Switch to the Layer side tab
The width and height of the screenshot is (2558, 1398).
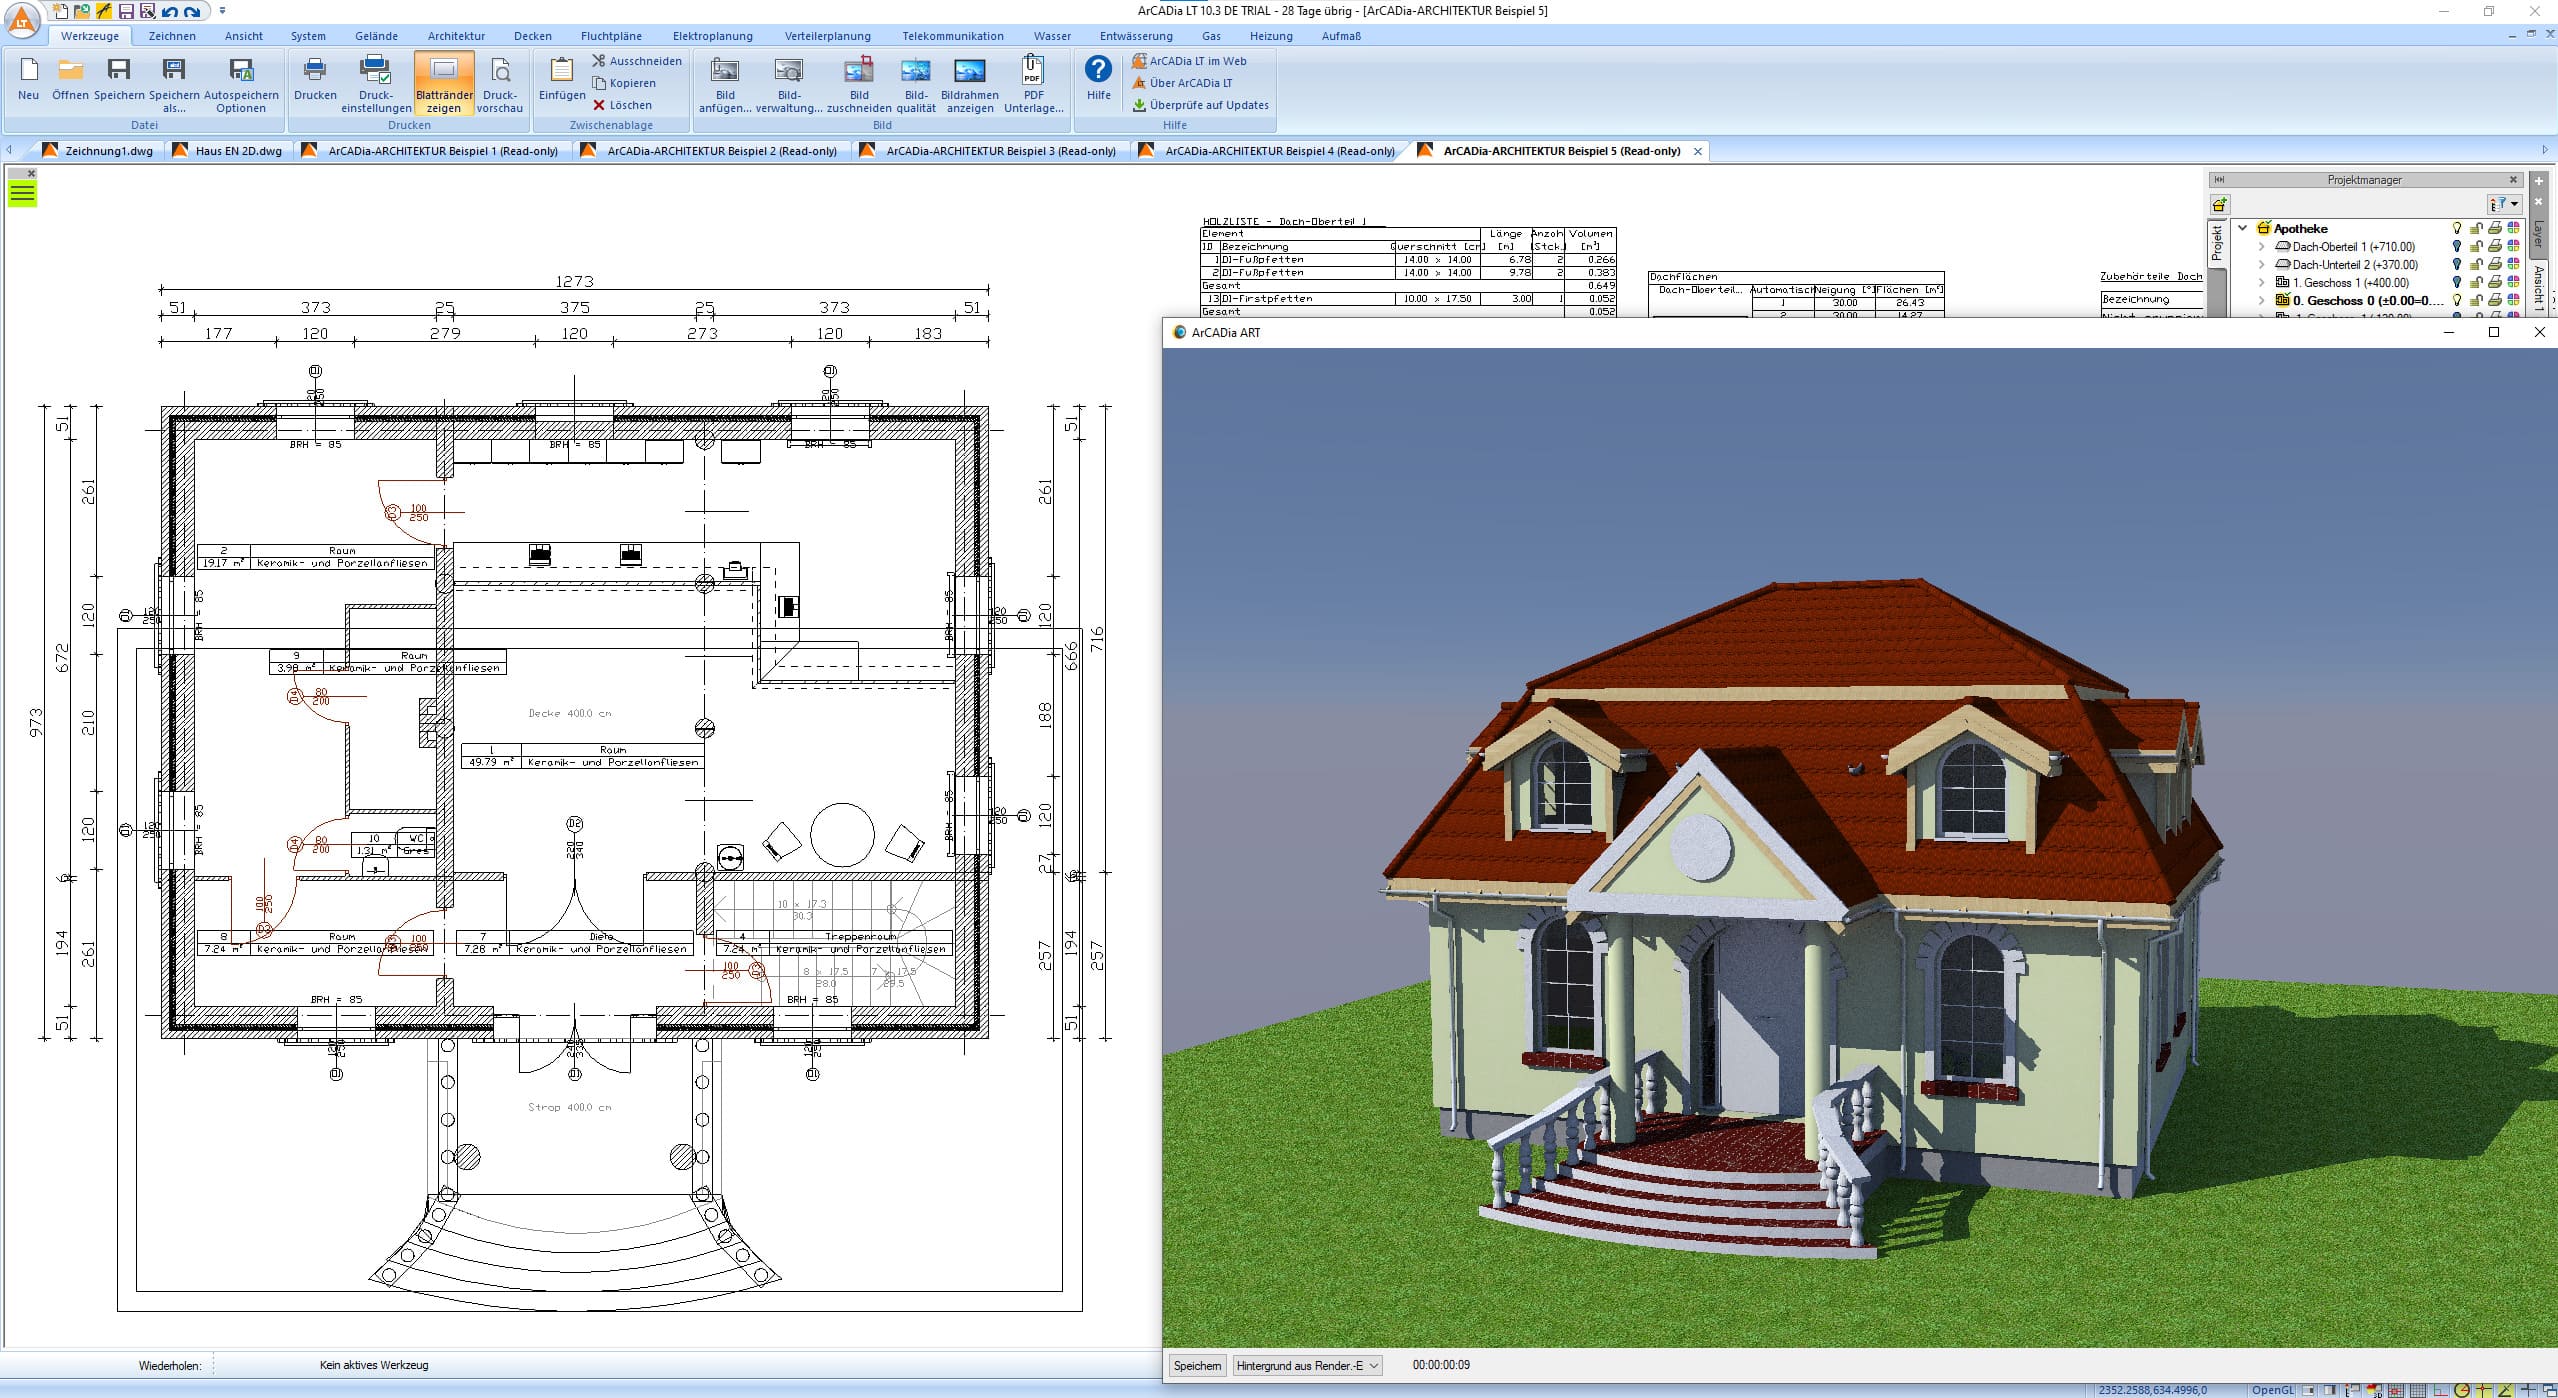[x=2537, y=235]
